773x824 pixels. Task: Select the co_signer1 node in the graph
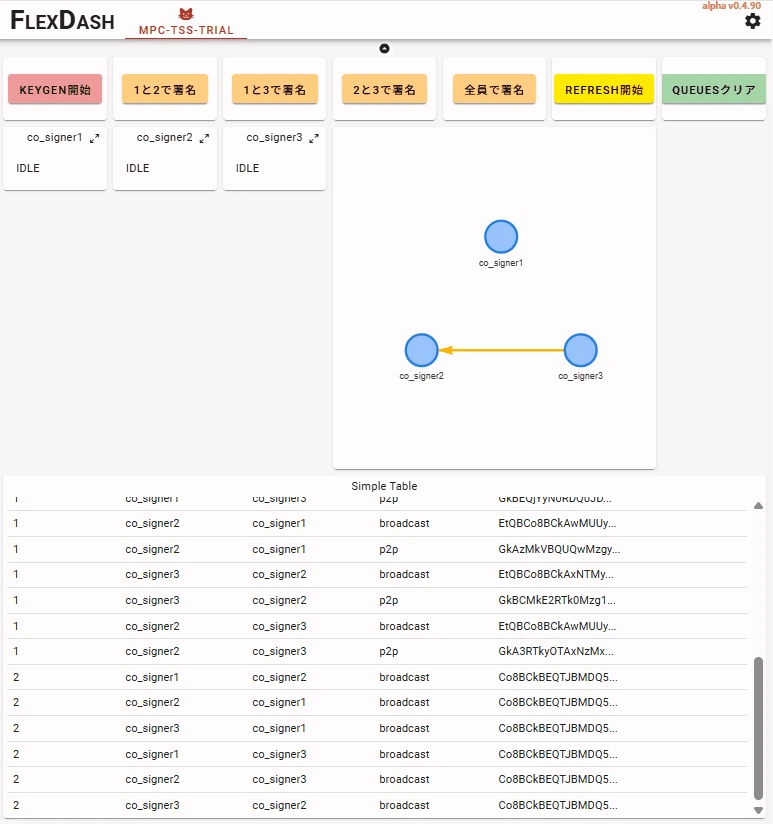pos(501,236)
